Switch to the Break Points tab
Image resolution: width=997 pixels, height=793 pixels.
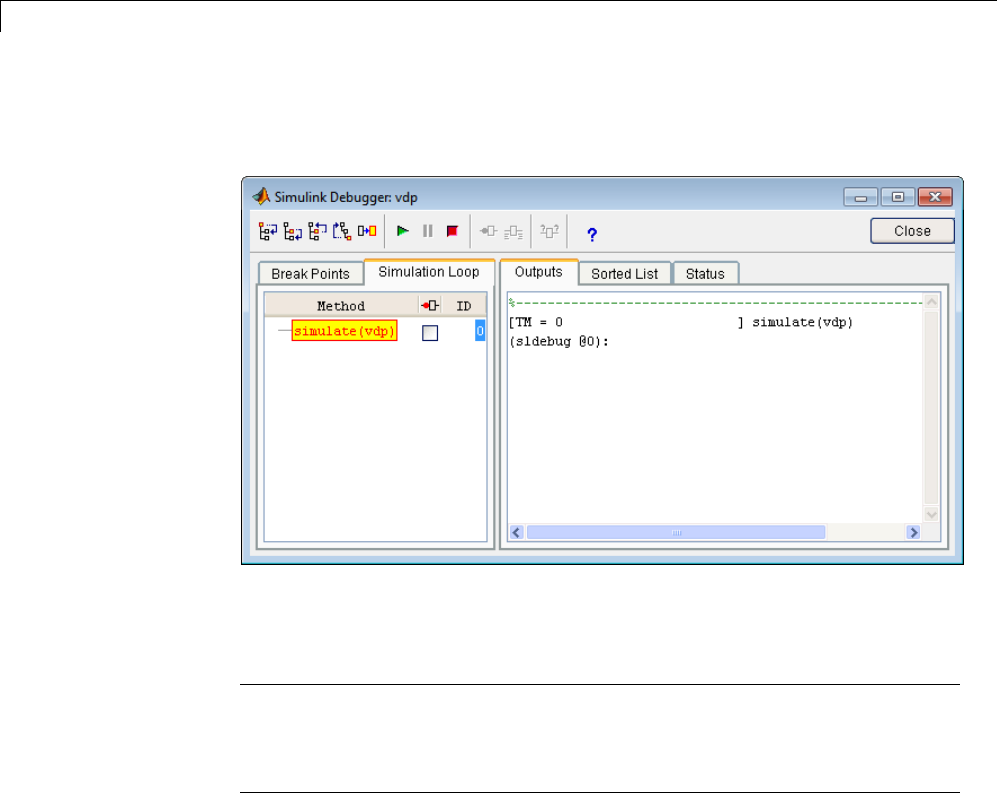click(310, 274)
